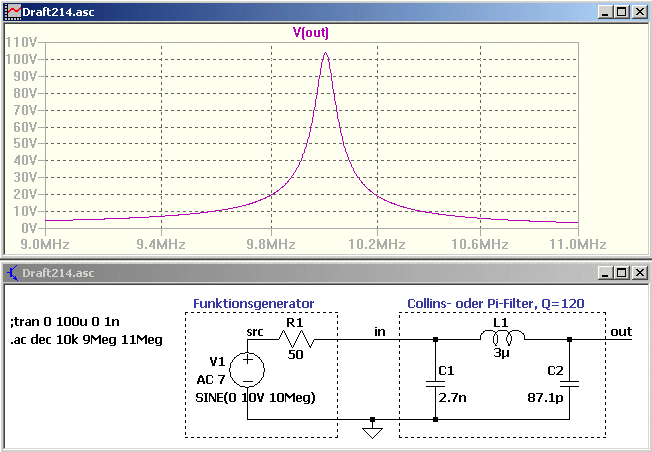Click the C1 value 2.7n
Image resolution: width=652 pixels, height=452 pixels.
point(452,398)
